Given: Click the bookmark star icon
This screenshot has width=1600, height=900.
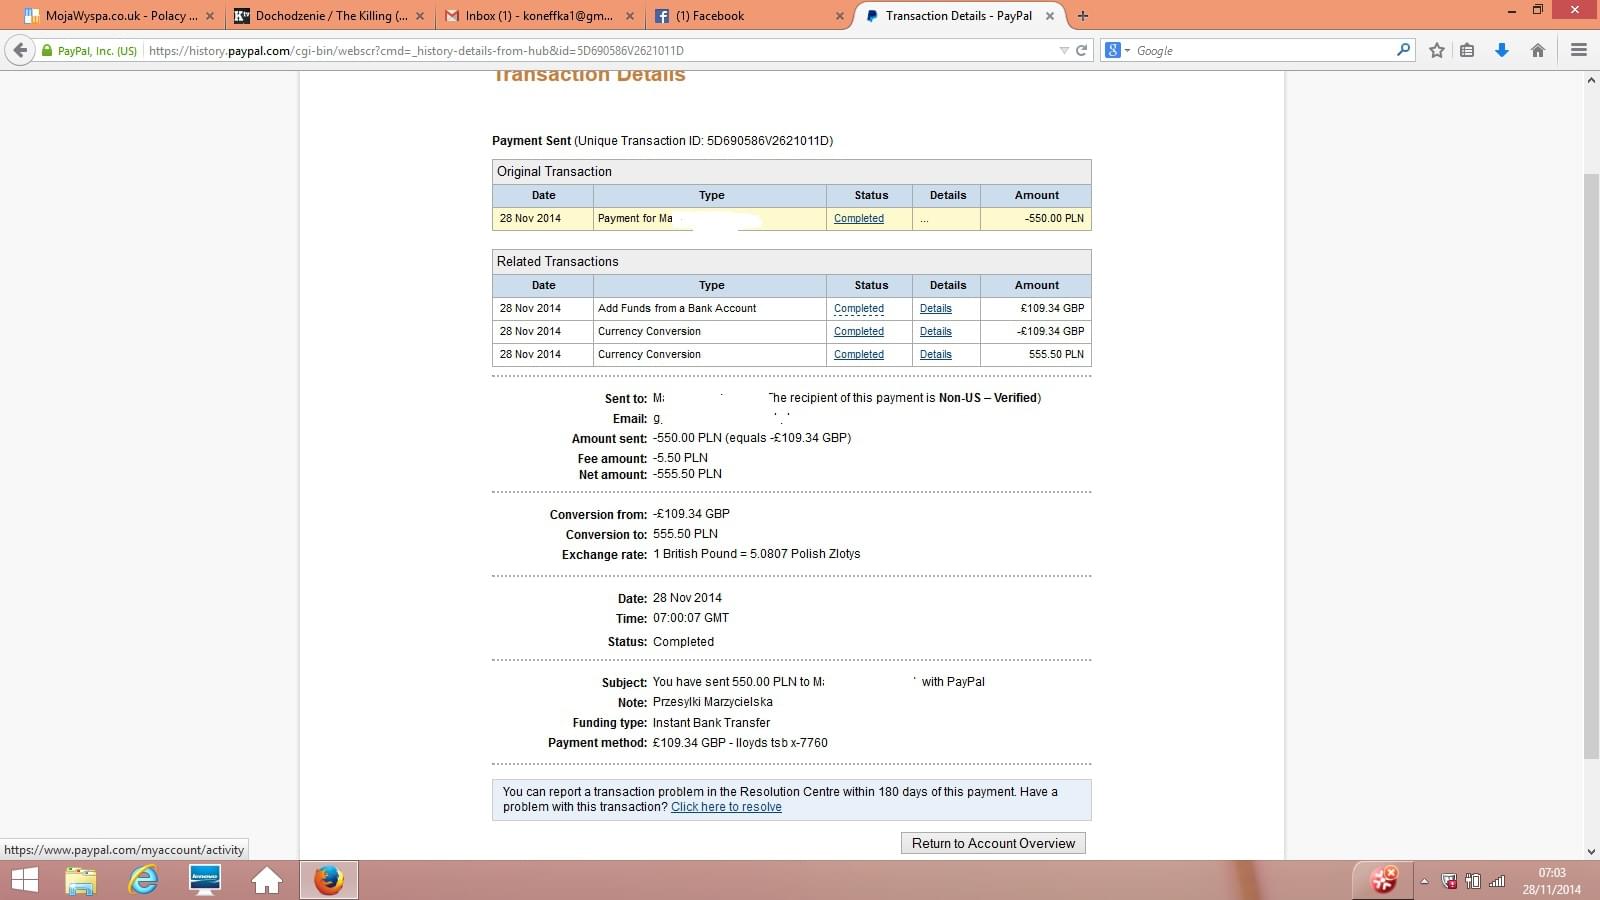Looking at the screenshot, I should click(1437, 50).
